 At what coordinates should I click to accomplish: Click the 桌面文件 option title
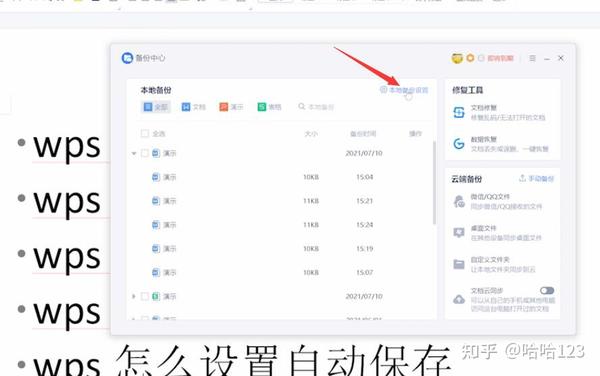click(x=483, y=228)
